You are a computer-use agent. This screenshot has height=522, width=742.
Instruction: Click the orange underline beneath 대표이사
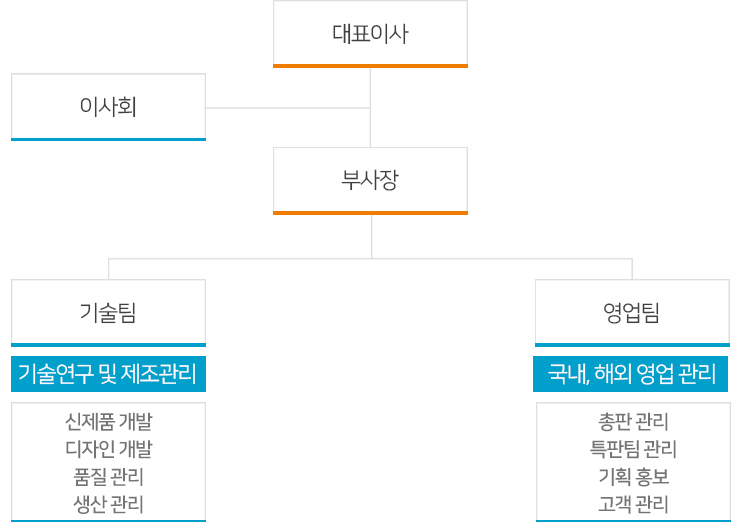coord(370,66)
